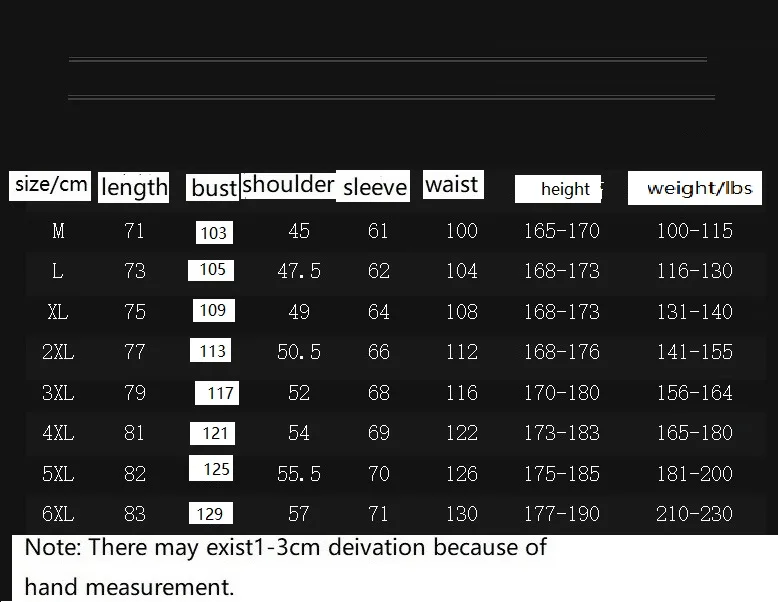Select the 'L' size label
The image size is (778, 602).
tap(58, 271)
